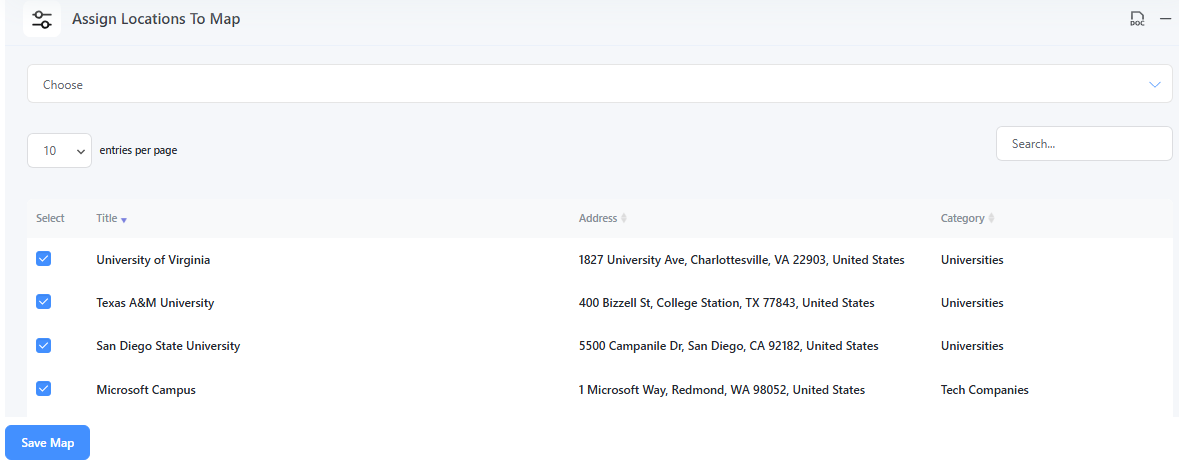This screenshot has width=1179, height=464.
Task: Uncheck the University of Virginia checkbox
Action: pyautogui.click(x=44, y=259)
